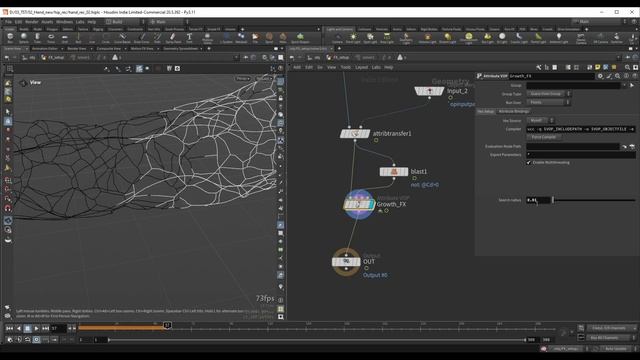The height and width of the screenshot is (360, 640).
Task: Open the Render menu
Action: click(31, 22)
